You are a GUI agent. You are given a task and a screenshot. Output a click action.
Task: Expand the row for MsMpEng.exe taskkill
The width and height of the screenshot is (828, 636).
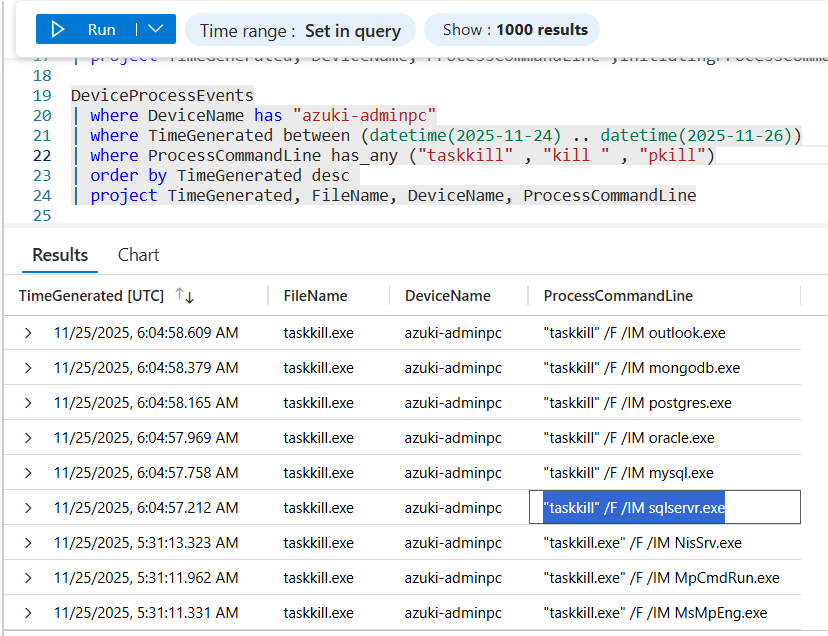28,613
